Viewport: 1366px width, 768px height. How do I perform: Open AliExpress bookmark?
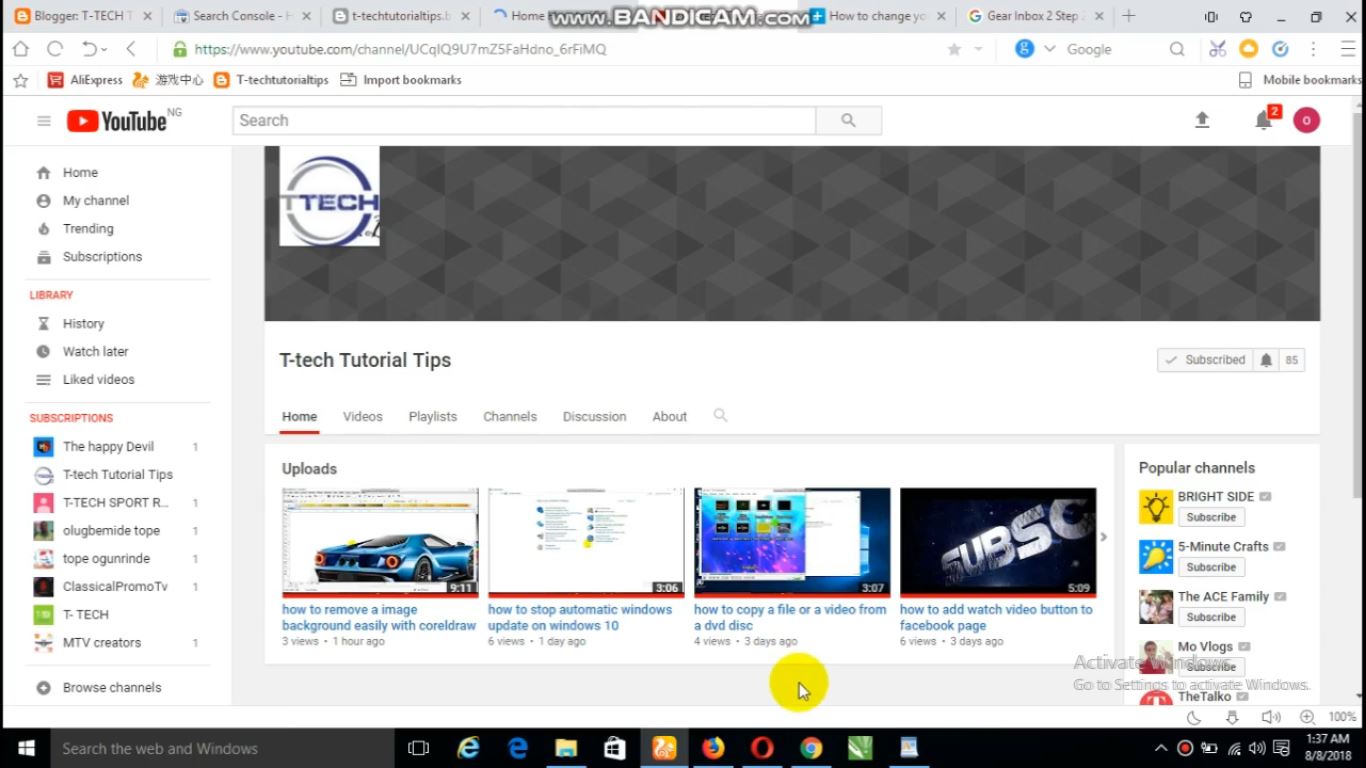[85, 80]
